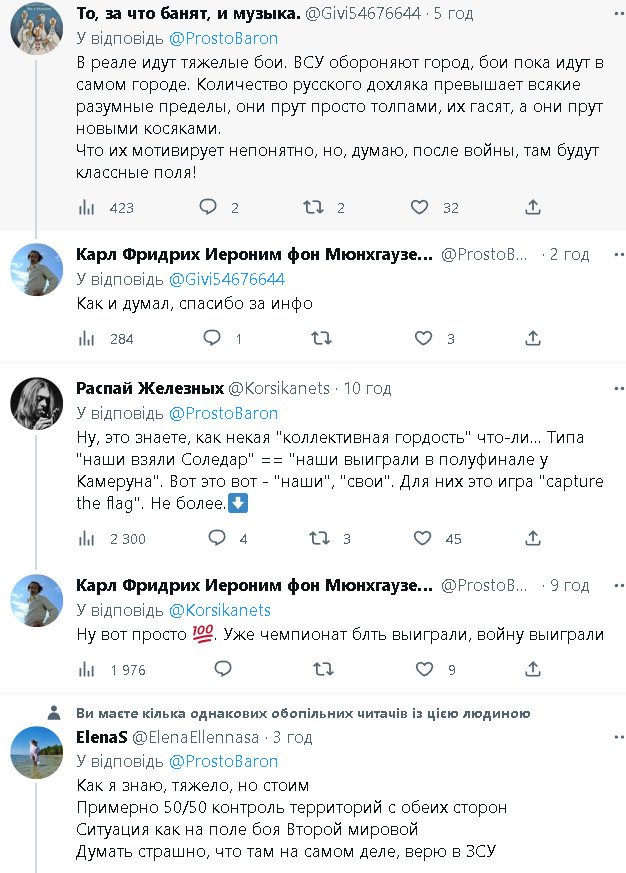Open view stats showing 2 300 views
This screenshot has width=626, height=873.
pos(87,538)
